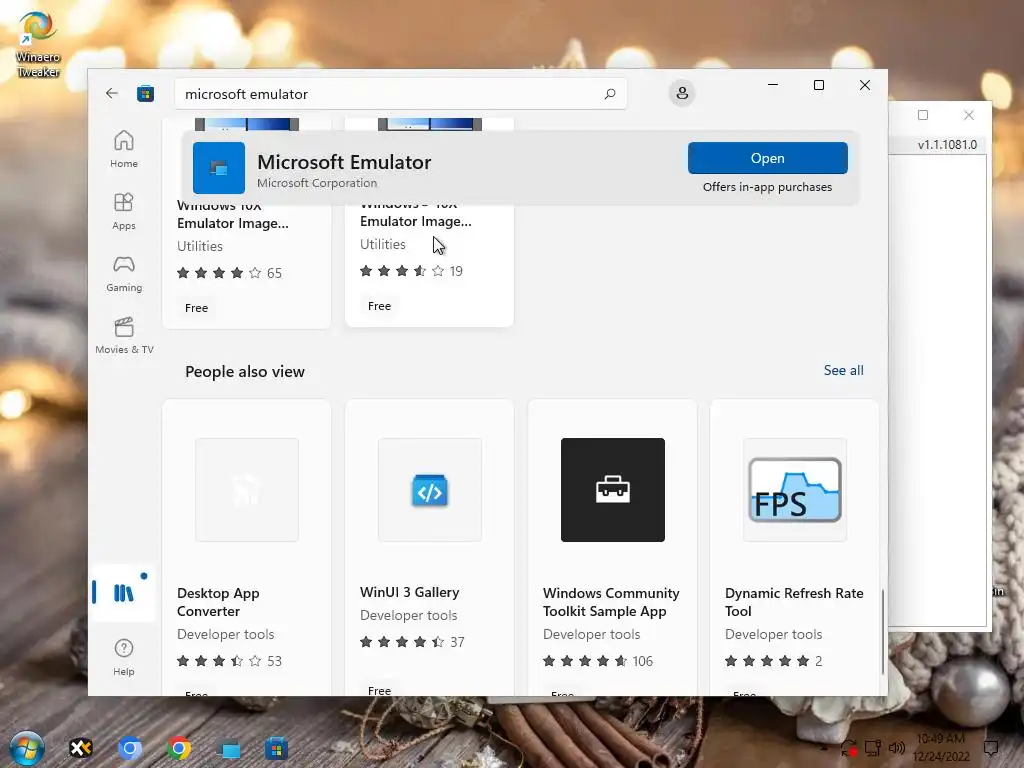Screen dimensions: 1024x768
Task: Open Gaming in the sidebar
Action: [123, 274]
